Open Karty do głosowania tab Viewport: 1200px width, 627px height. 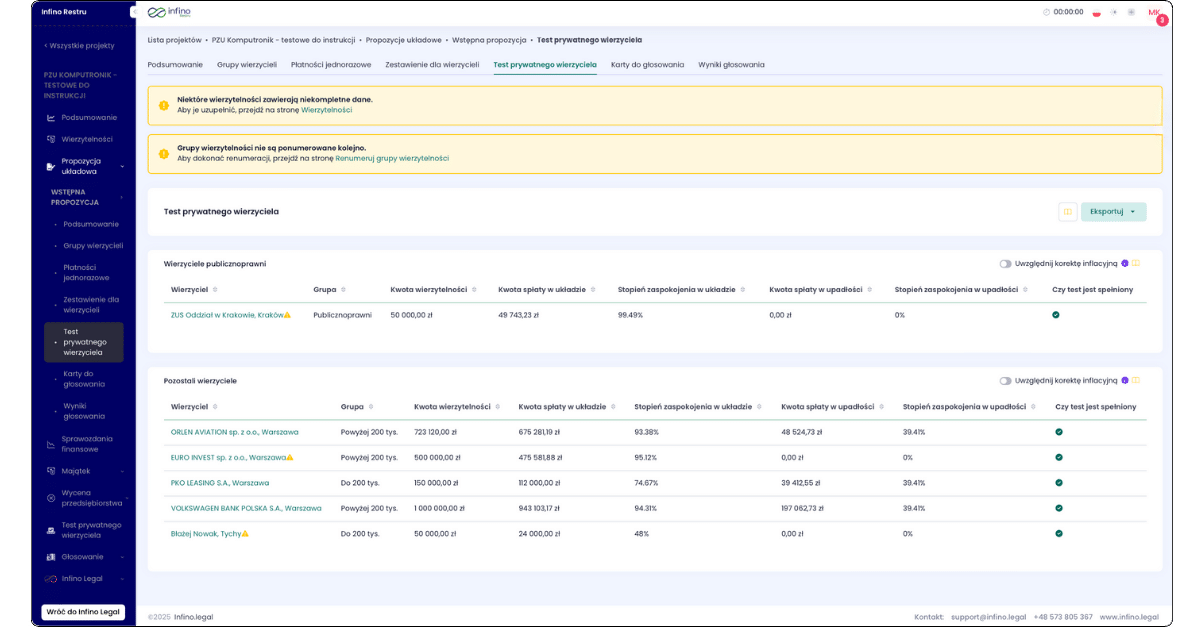click(x=648, y=65)
